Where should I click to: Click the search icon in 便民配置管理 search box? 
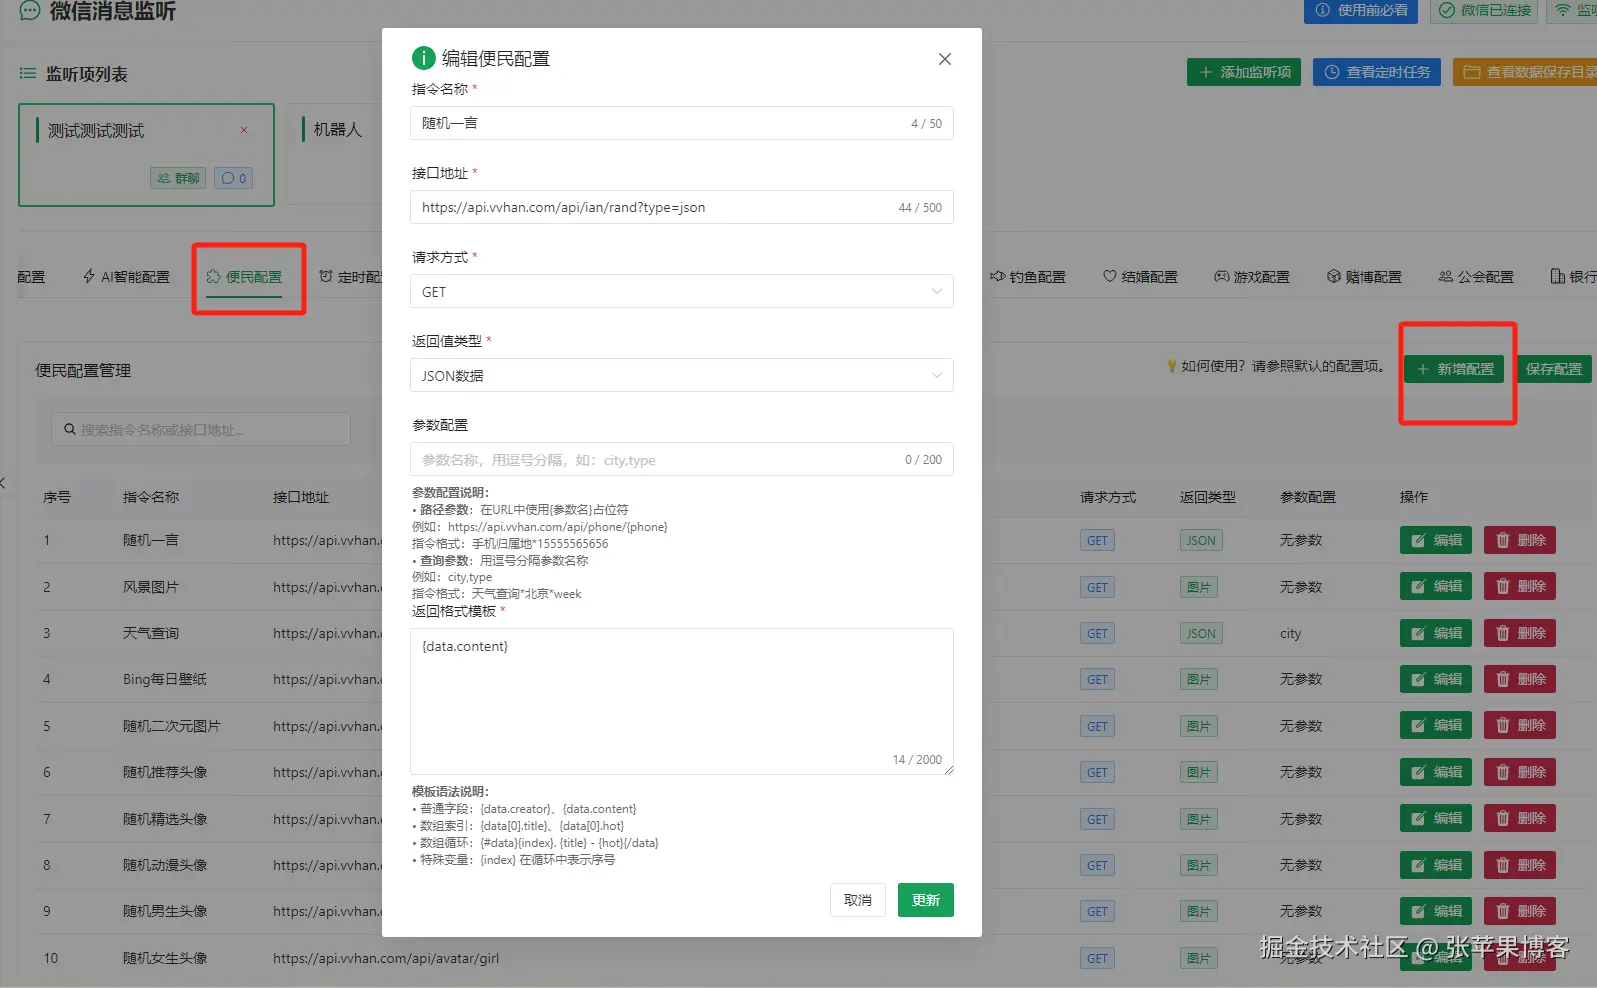click(70, 430)
